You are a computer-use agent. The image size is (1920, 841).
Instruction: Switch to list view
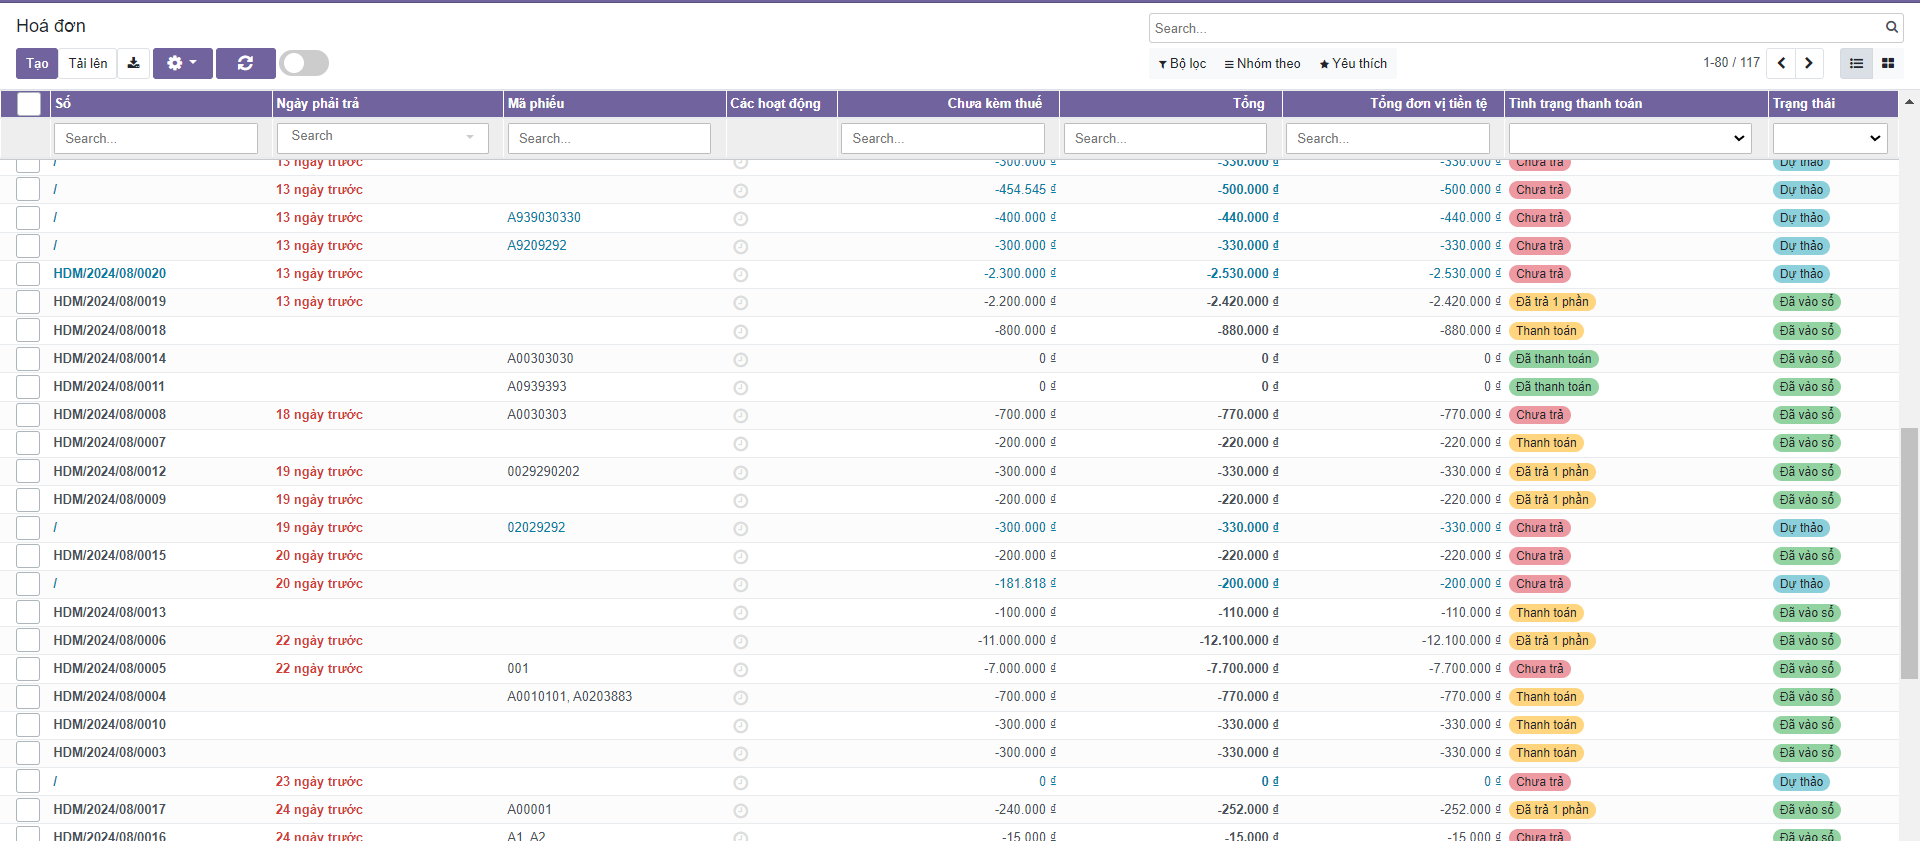(x=1856, y=63)
